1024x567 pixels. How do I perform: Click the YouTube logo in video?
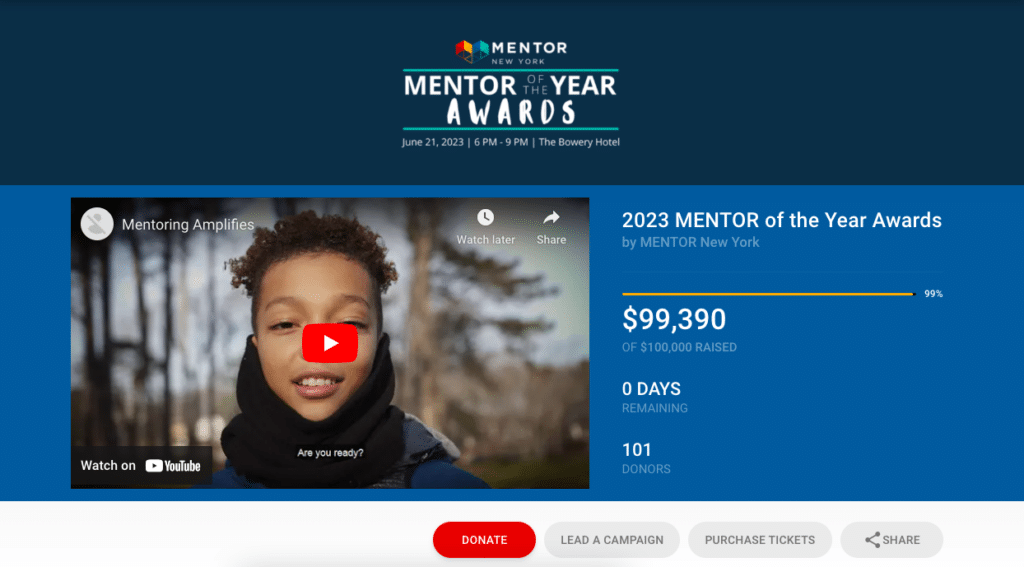click(x=173, y=466)
